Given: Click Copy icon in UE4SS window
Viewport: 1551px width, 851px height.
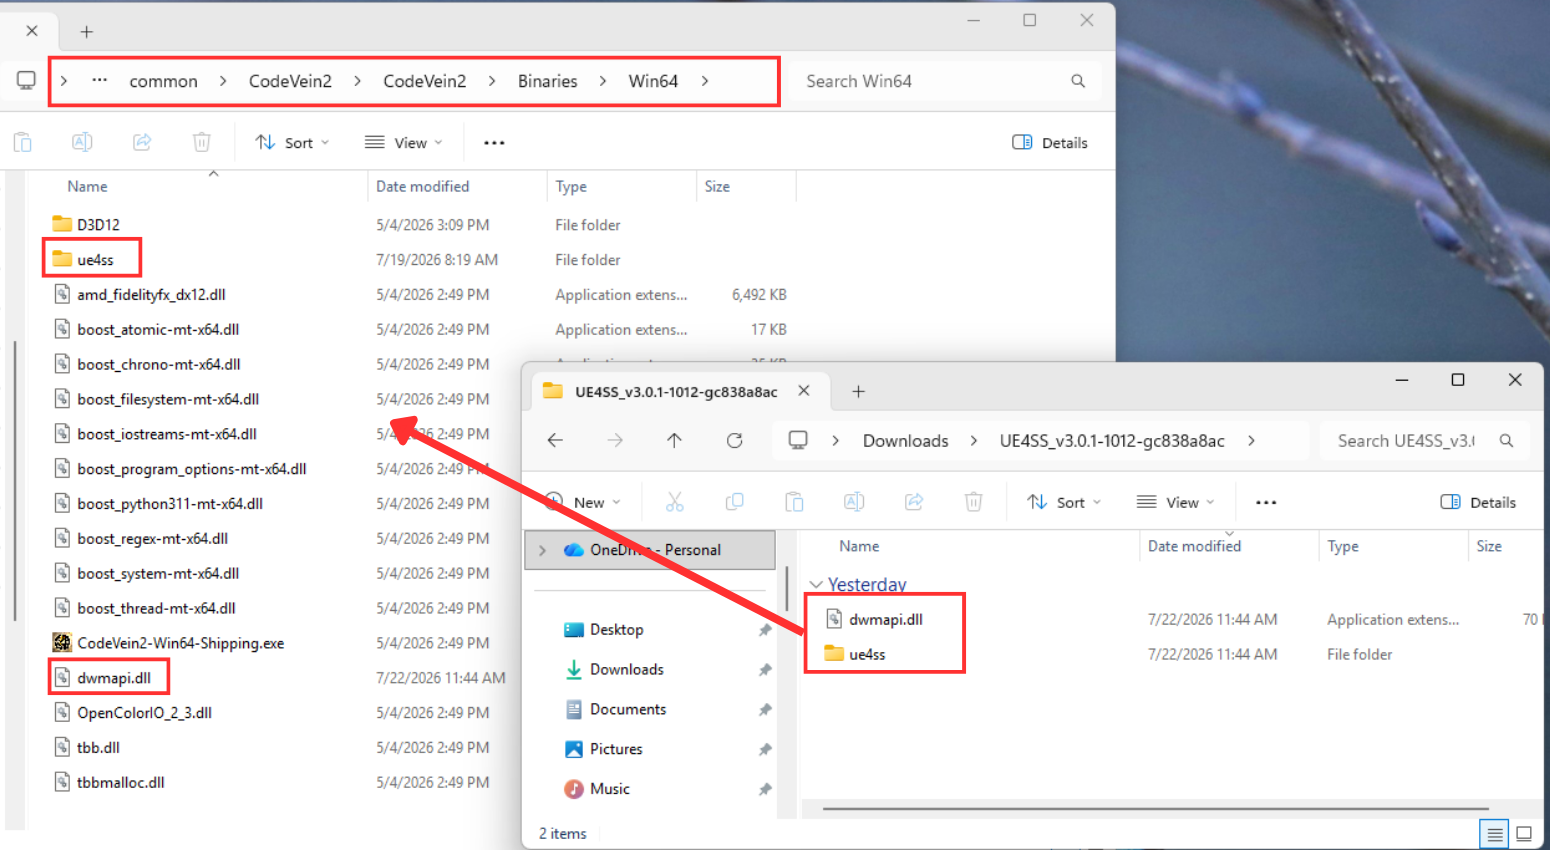Looking at the screenshot, I should (735, 502).
